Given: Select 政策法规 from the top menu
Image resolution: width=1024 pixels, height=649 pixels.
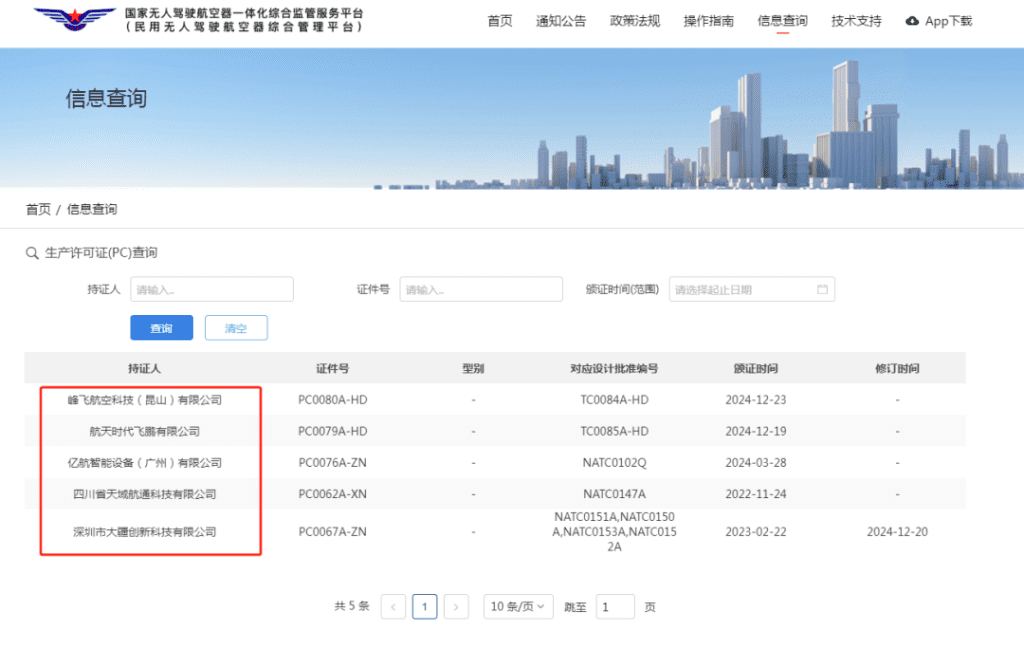Looking at the screenshot, I should pyautogui.click(x=635, y=21).
